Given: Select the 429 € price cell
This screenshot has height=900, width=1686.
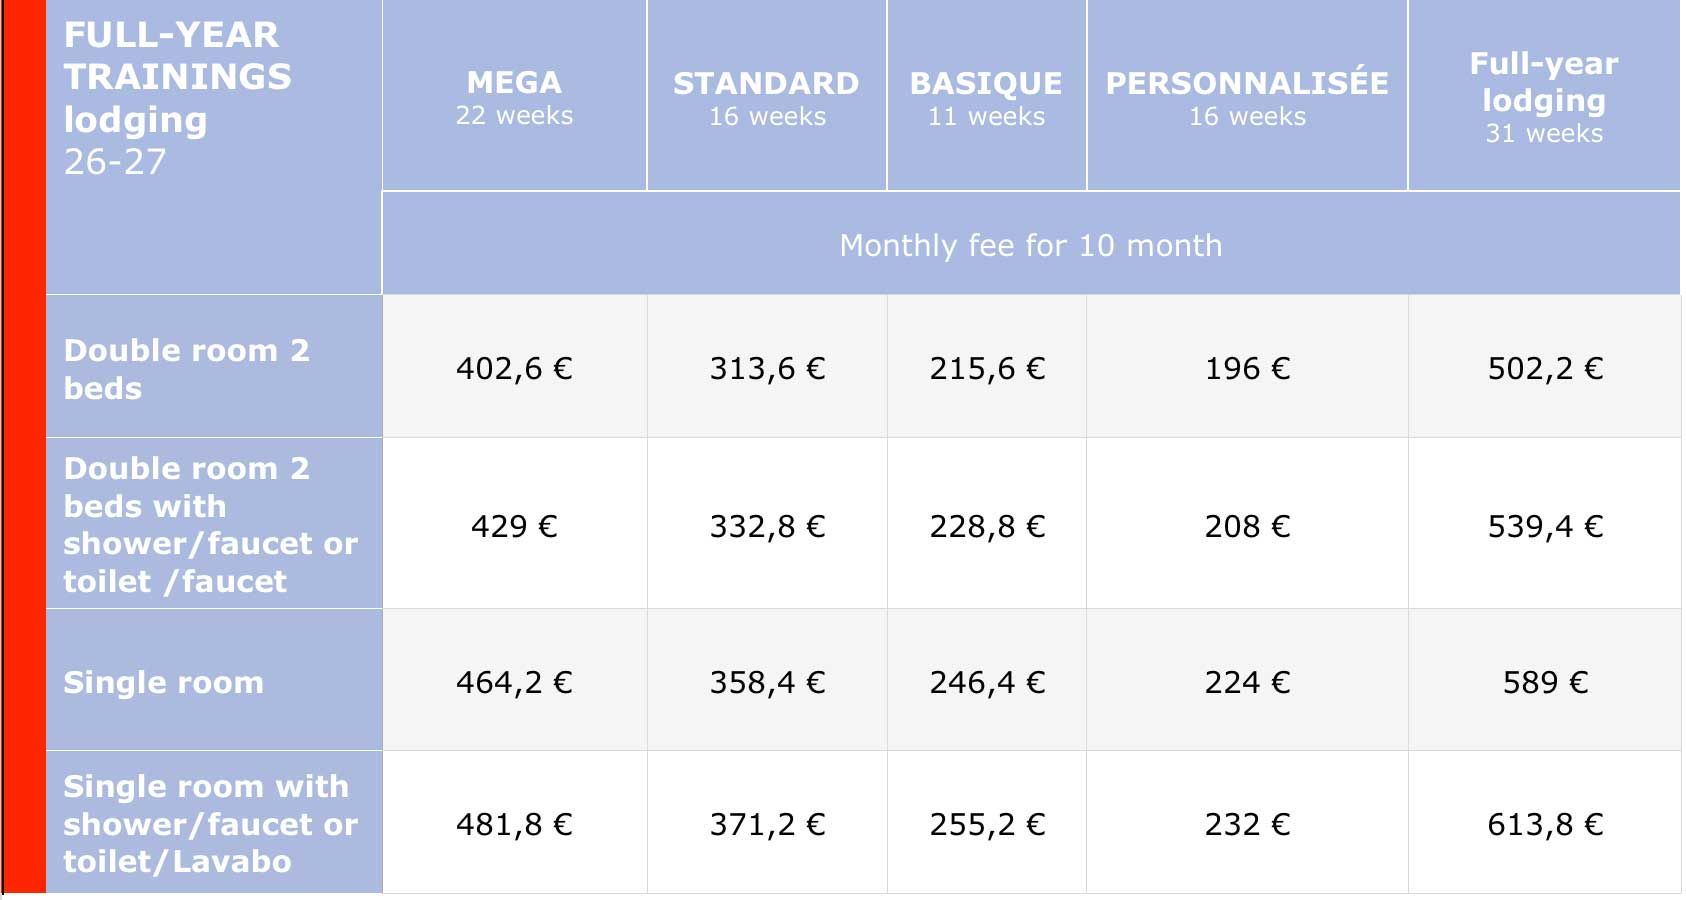Looking at the screenshot, I should coord(514,525).
